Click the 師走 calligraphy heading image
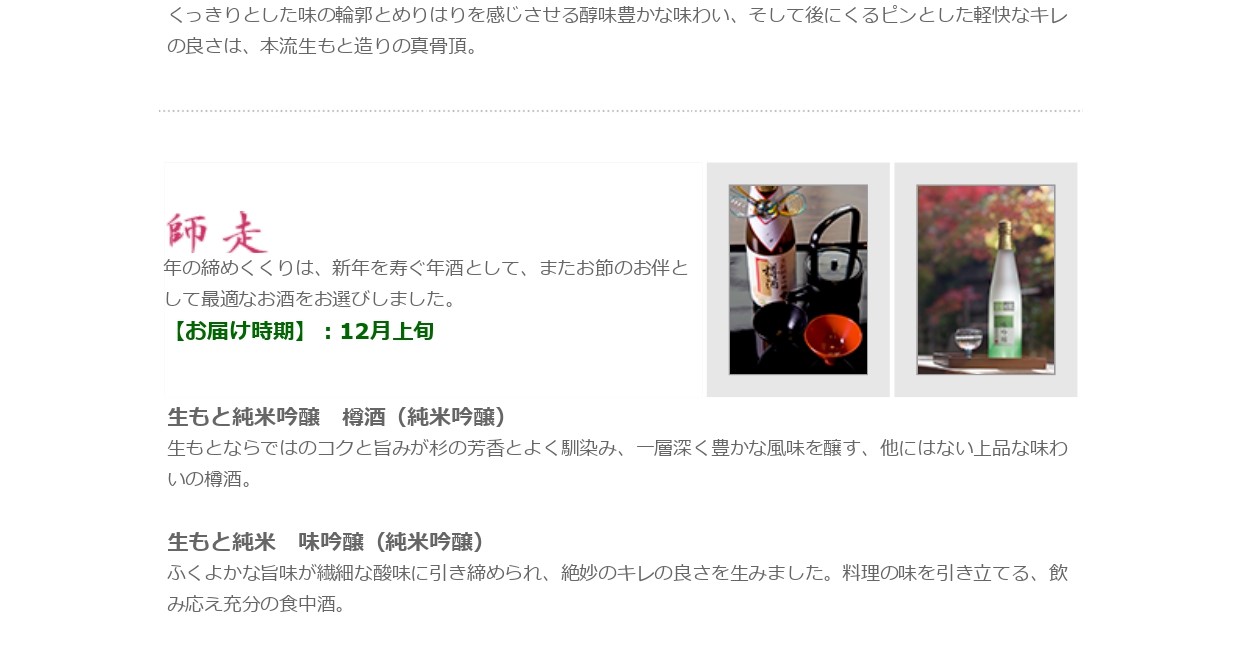The width and height of the screenshot is (1239, 662). [x=217, y=232]
